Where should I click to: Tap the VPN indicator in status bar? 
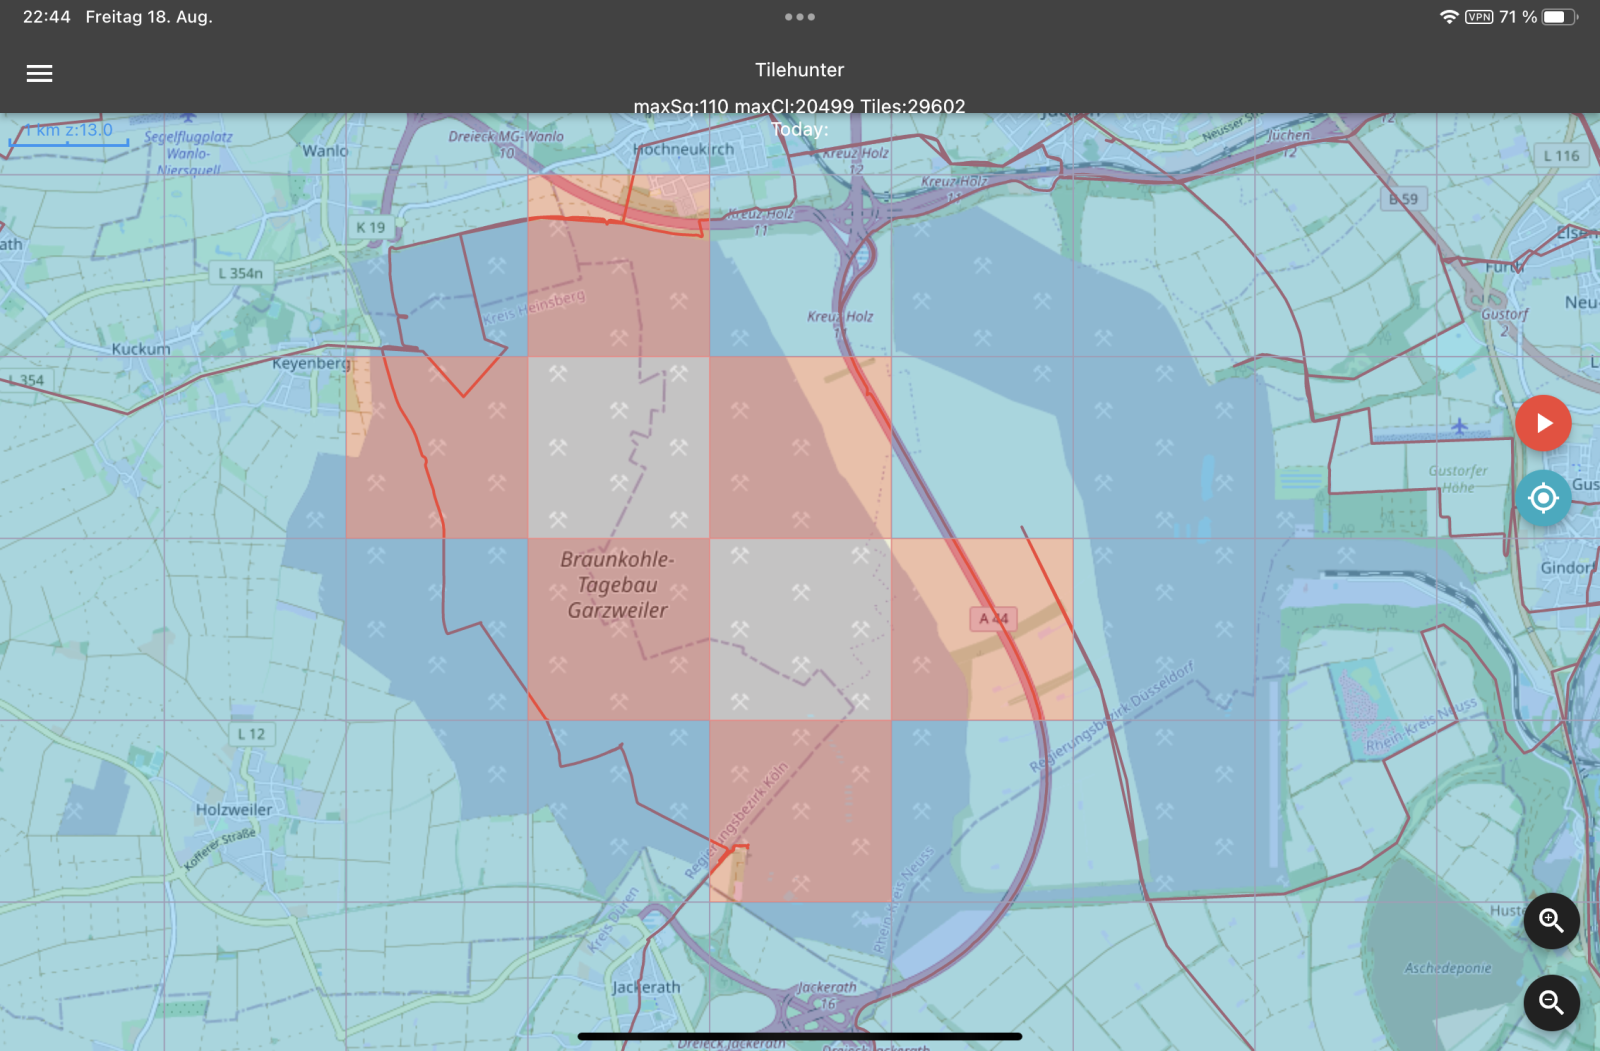pos(1479,17)
